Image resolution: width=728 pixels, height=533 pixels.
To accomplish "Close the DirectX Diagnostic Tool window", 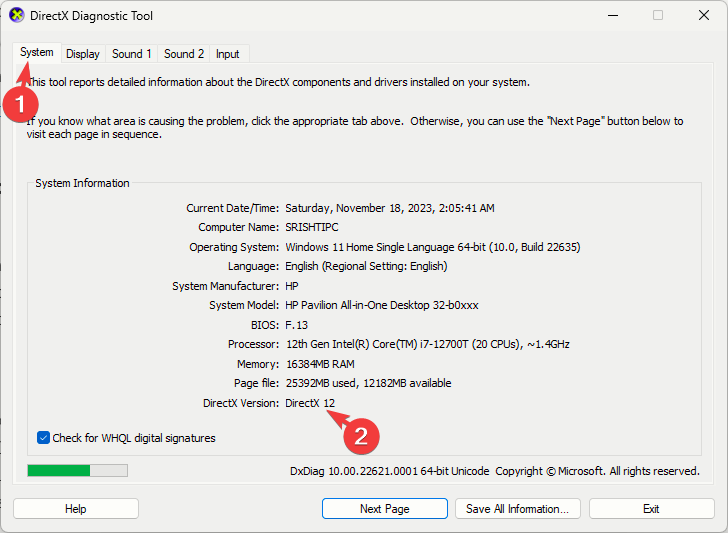I will click(704, 15).
